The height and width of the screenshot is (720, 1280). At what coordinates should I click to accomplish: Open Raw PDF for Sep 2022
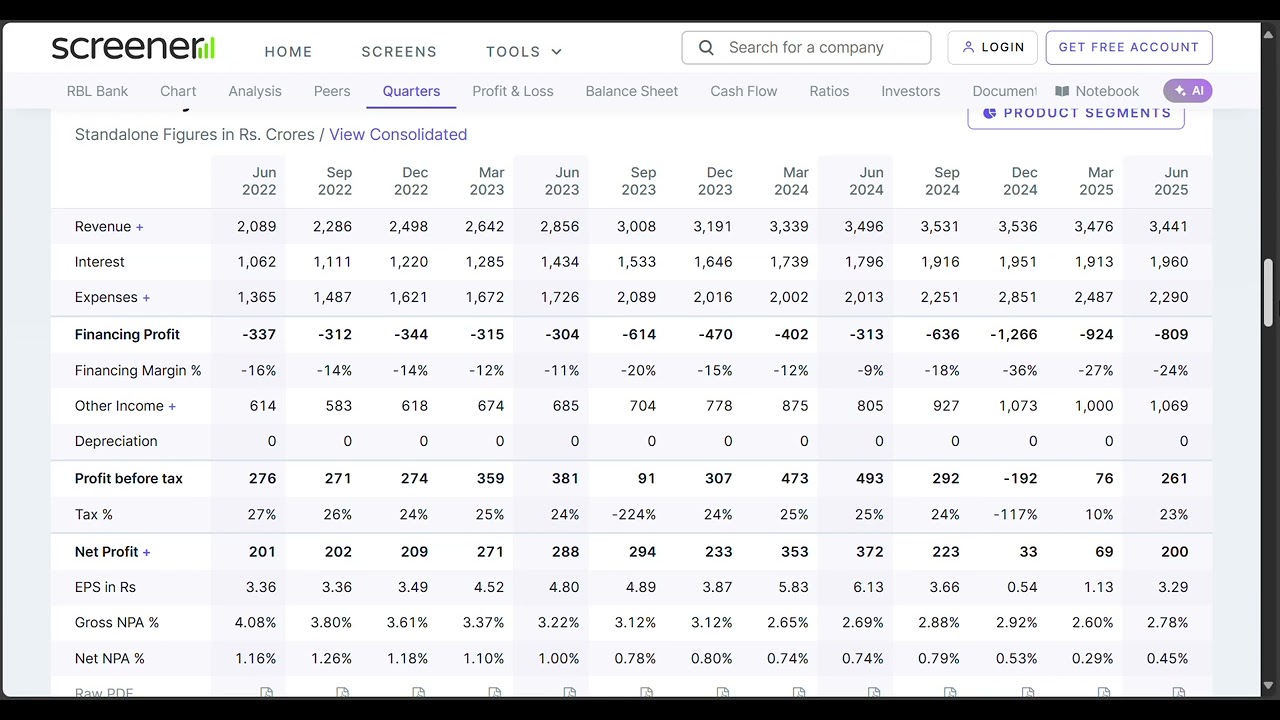[343, 692]
